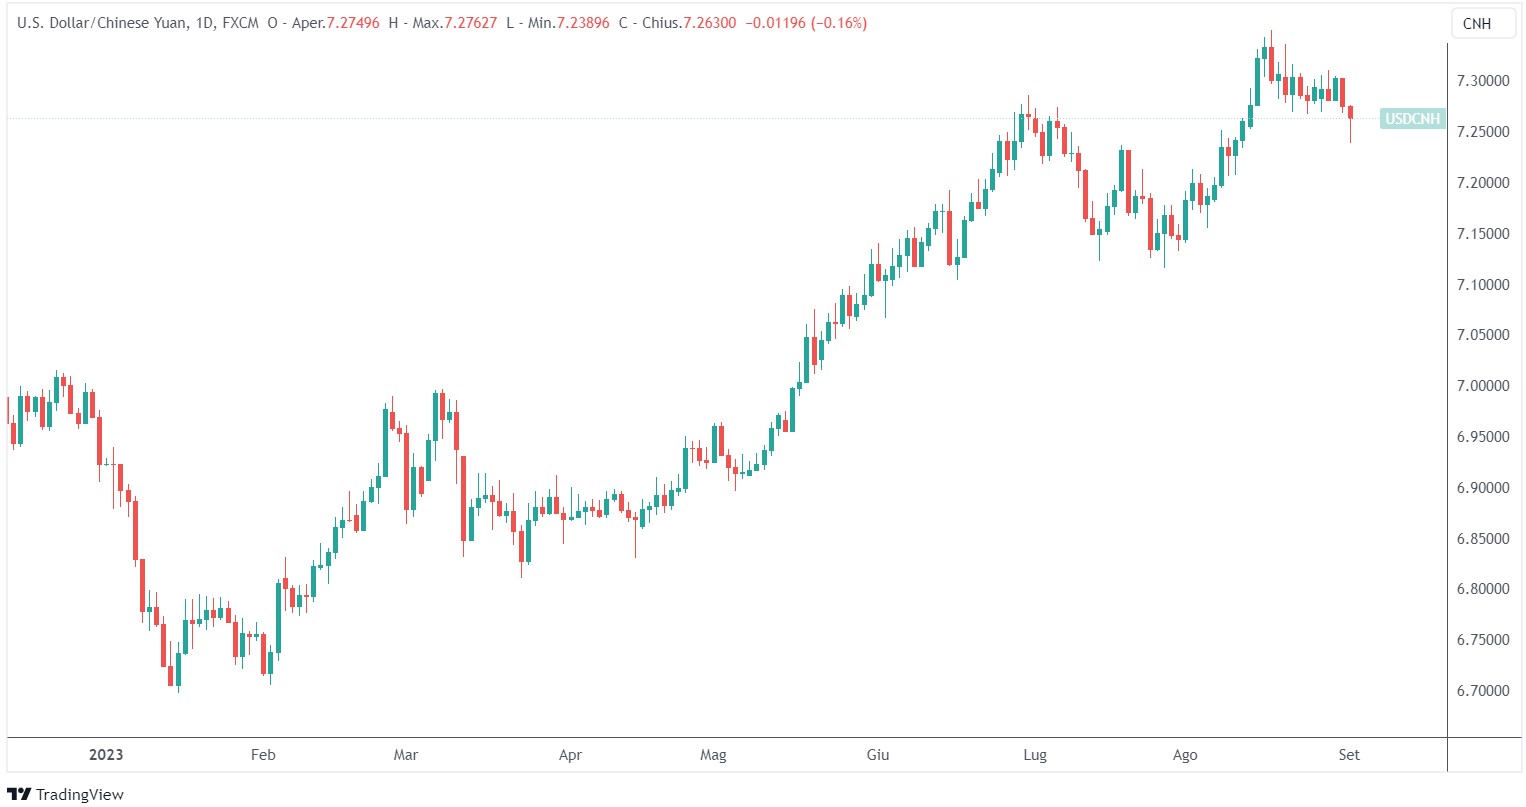
Task: Click the Min low value 7.23896
Action: [581, 22]
